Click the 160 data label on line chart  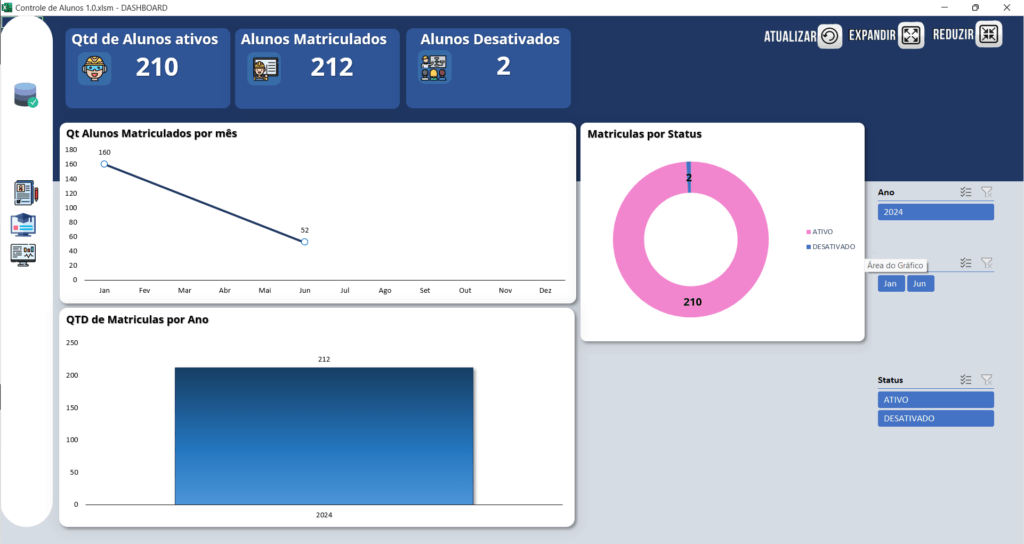coord(104,152)
